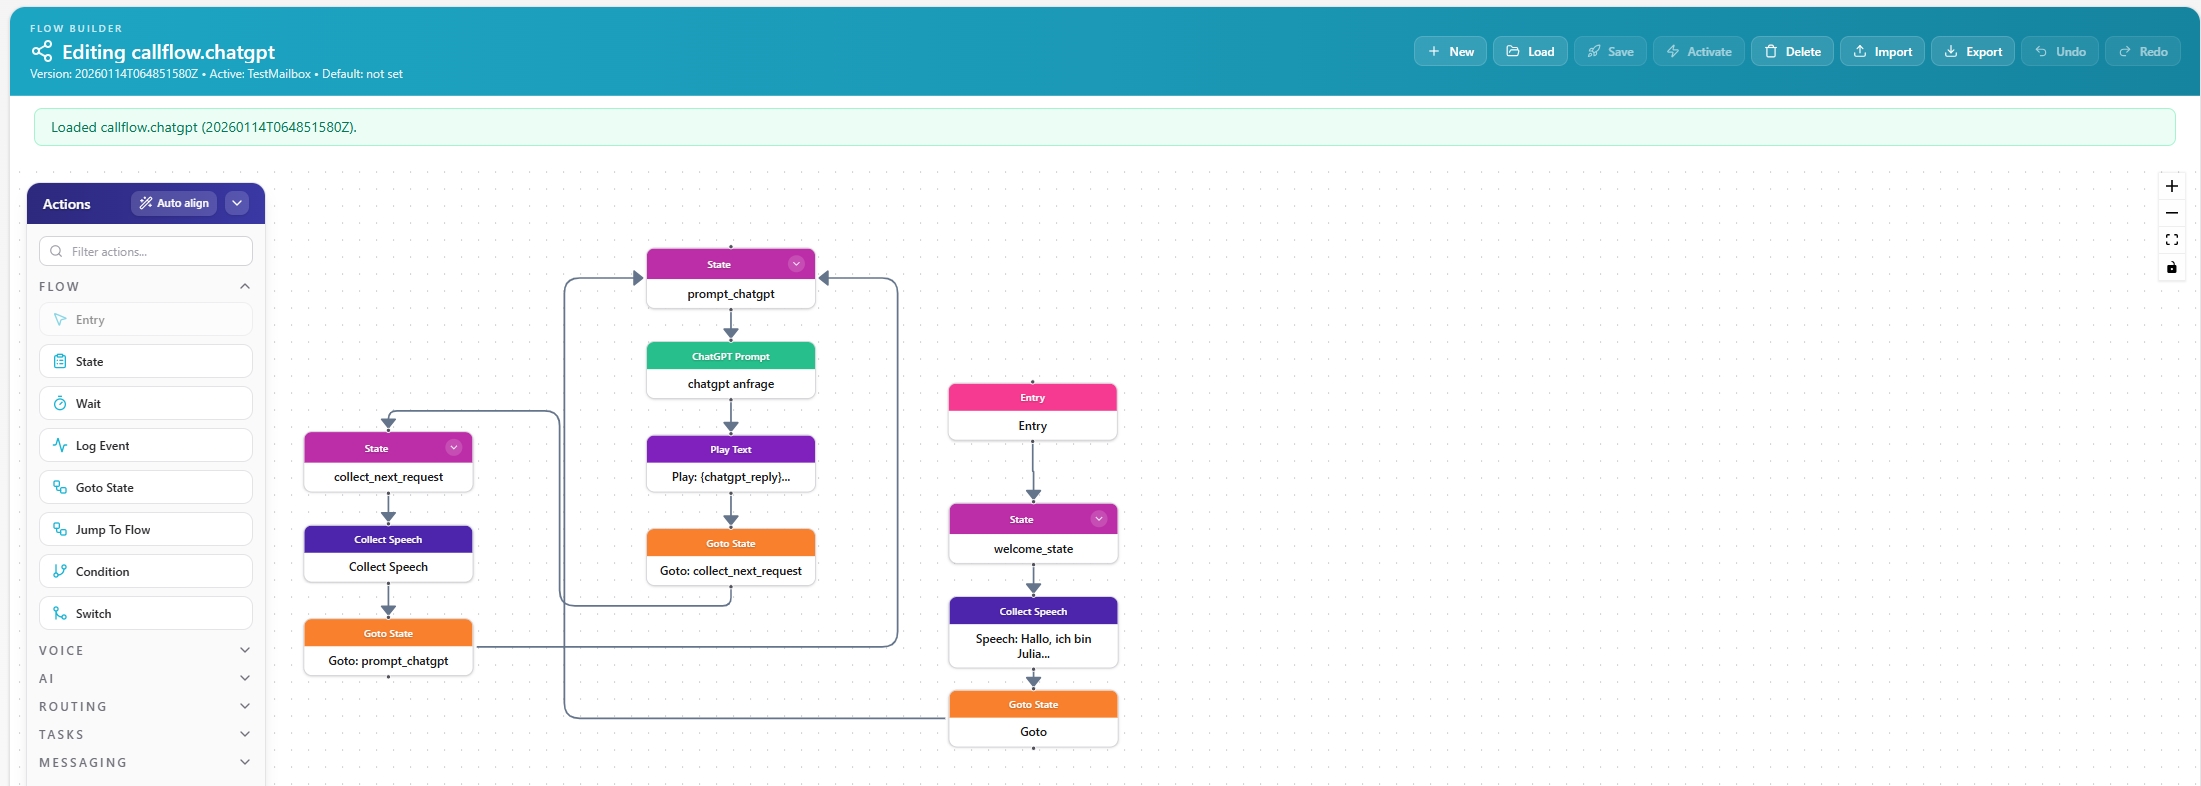Select the collect_next_request State node

pyautogui.click(x=388, y=462)
